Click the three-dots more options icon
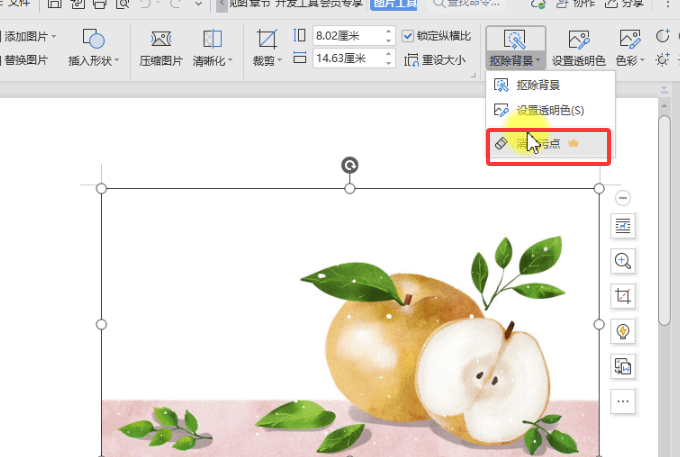 click(623, 401)
